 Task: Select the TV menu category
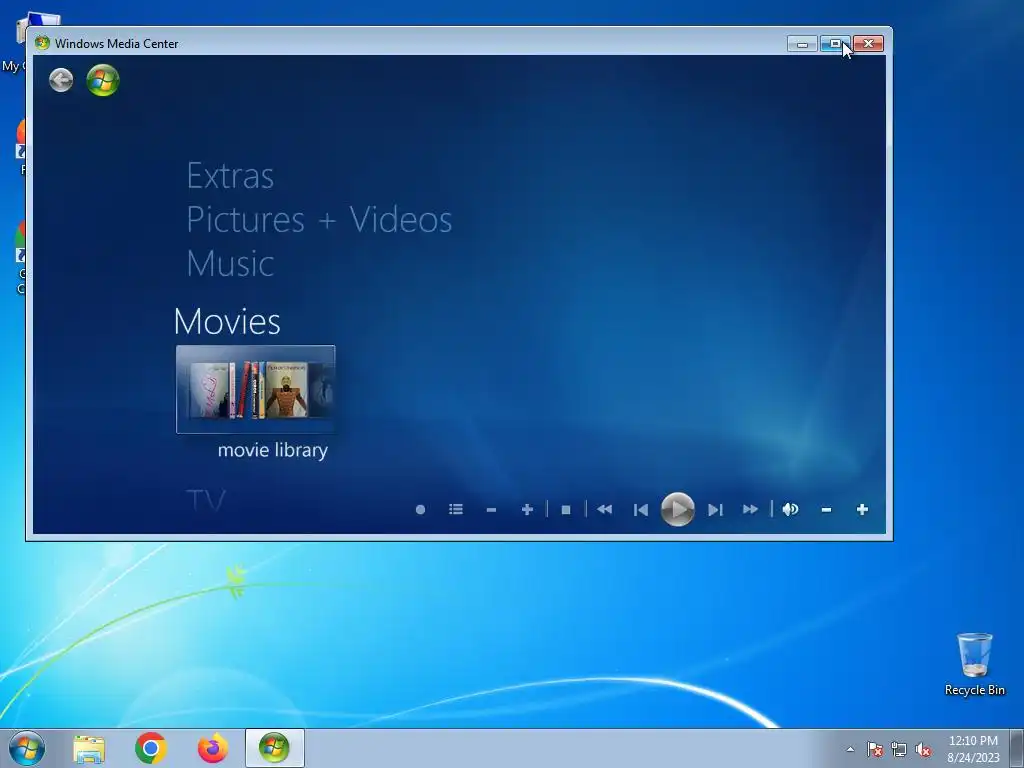[x=206, y=501]
